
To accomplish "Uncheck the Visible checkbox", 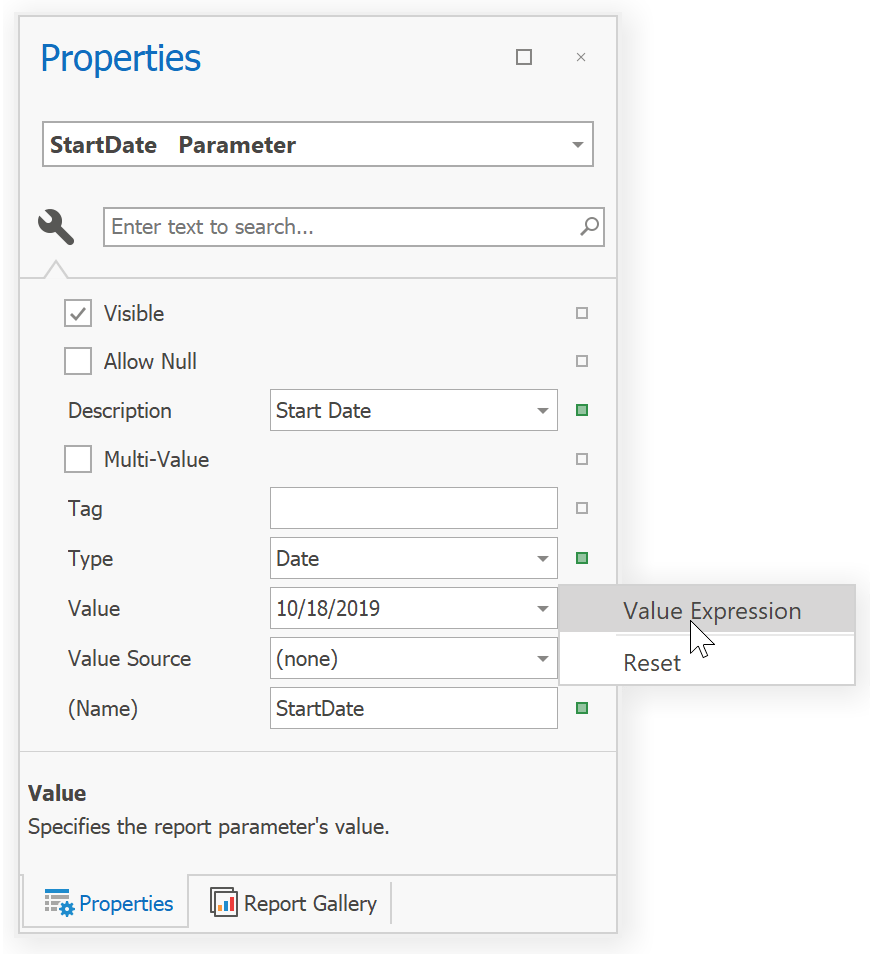I will click(x=78, y=312).
